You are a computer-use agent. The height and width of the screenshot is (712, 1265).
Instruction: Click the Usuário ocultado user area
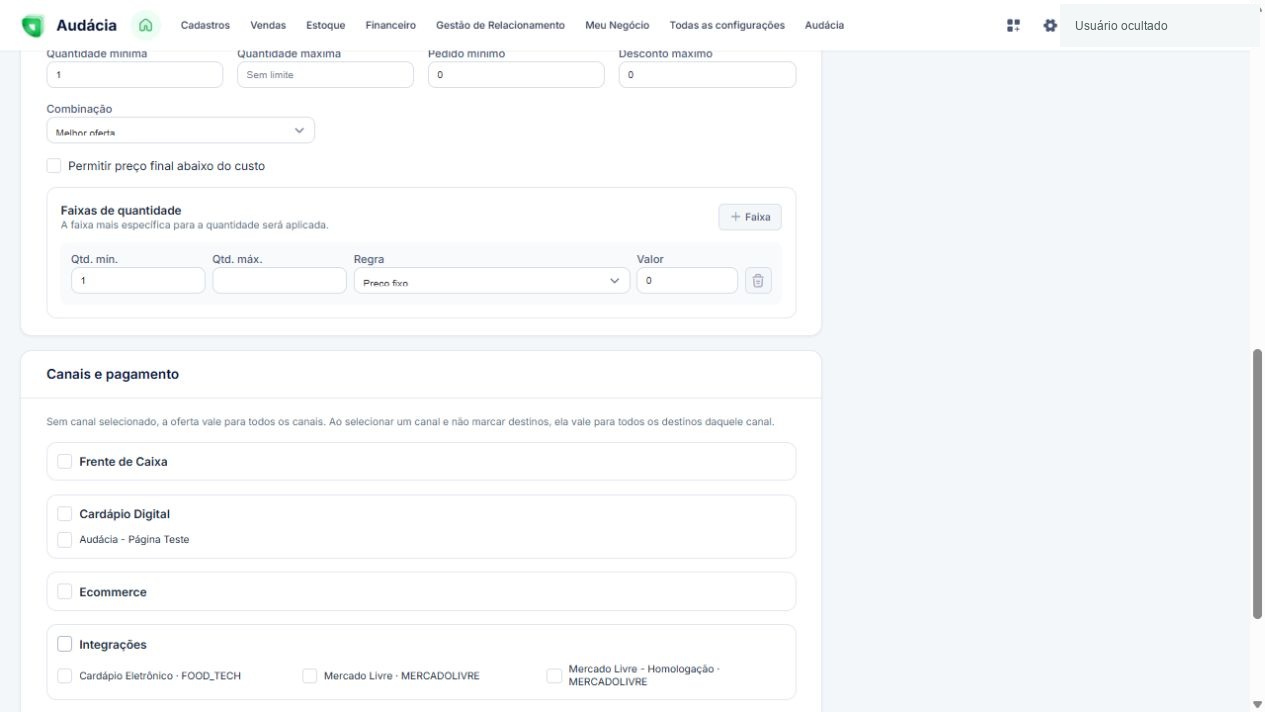click(1159, 26)
